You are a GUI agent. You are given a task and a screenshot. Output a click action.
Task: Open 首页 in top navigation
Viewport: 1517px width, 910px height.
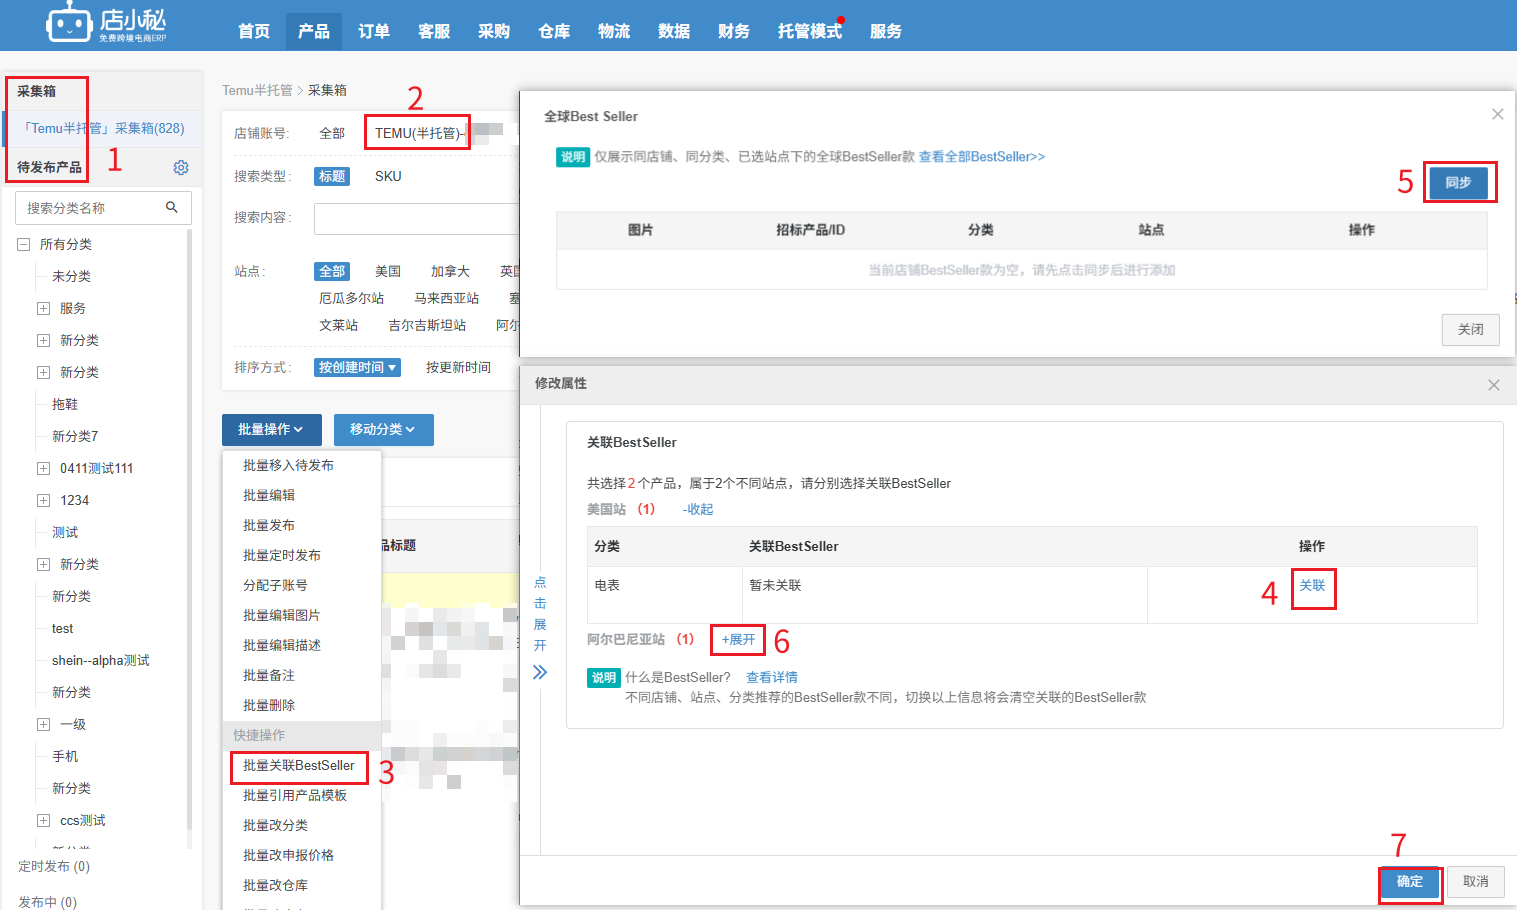coord(254,31)
